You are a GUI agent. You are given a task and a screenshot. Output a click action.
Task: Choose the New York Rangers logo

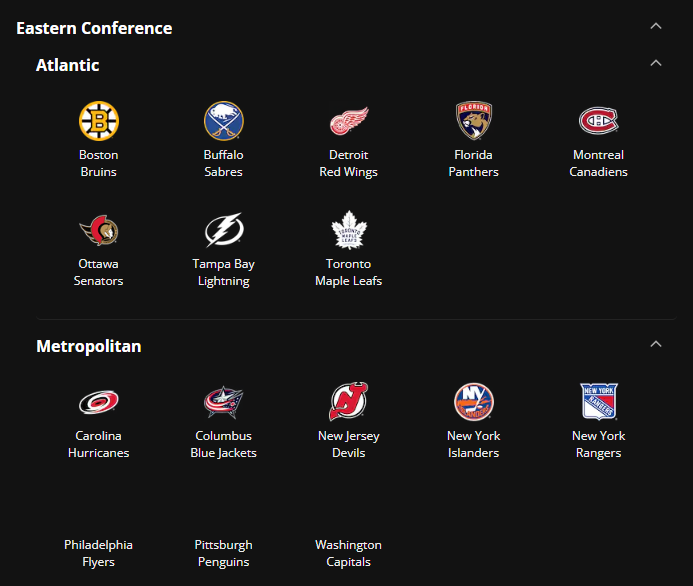[598, 402]
